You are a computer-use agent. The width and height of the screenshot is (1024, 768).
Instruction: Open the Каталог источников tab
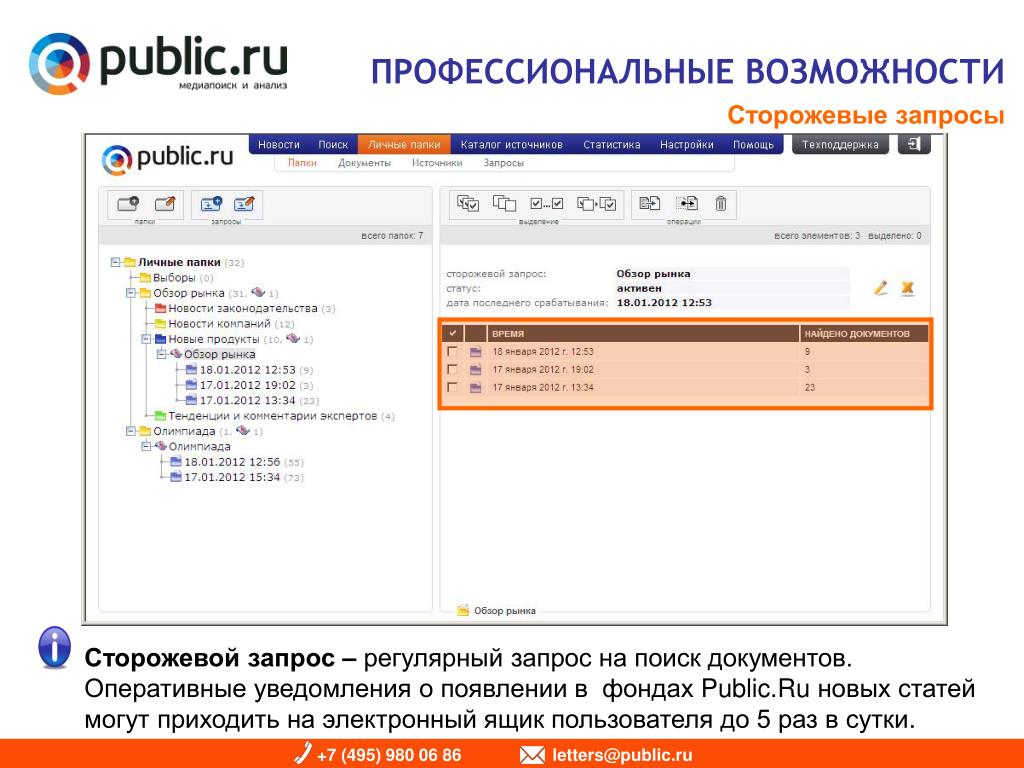click(511, 144)
